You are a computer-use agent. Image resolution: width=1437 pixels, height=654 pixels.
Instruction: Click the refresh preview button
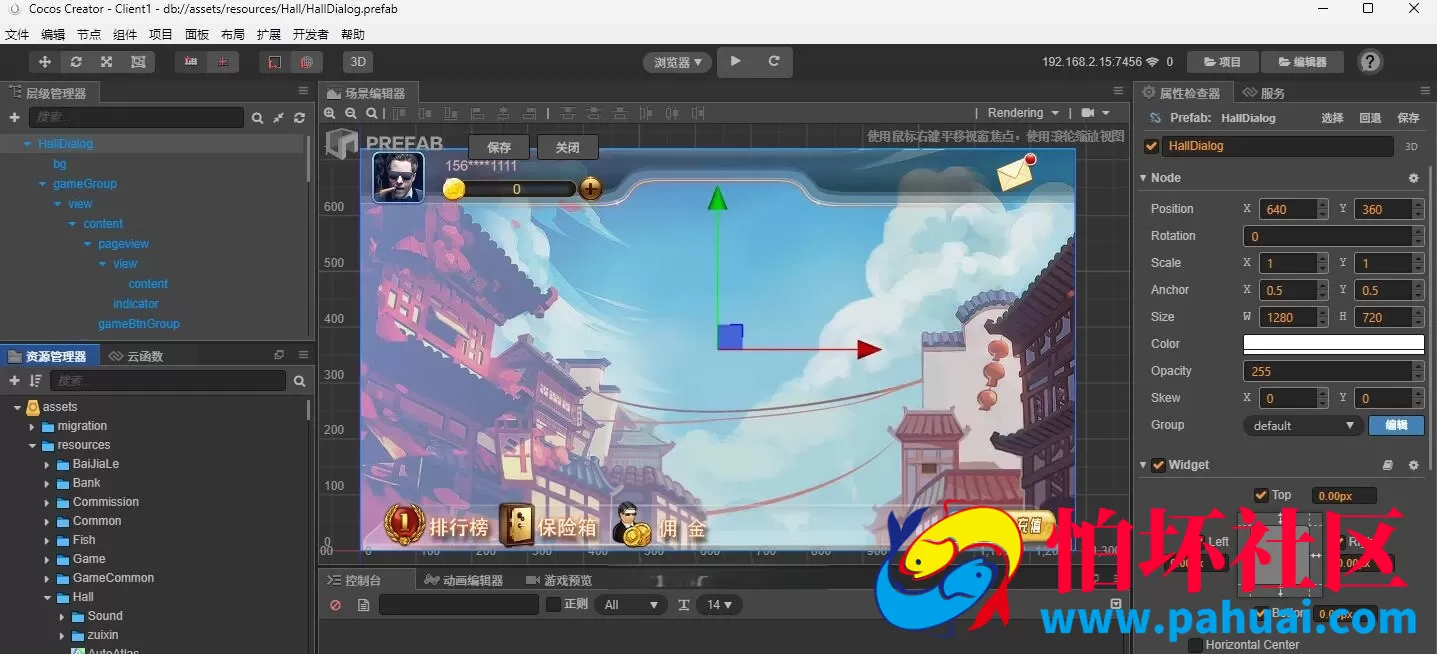click(773, 61)
